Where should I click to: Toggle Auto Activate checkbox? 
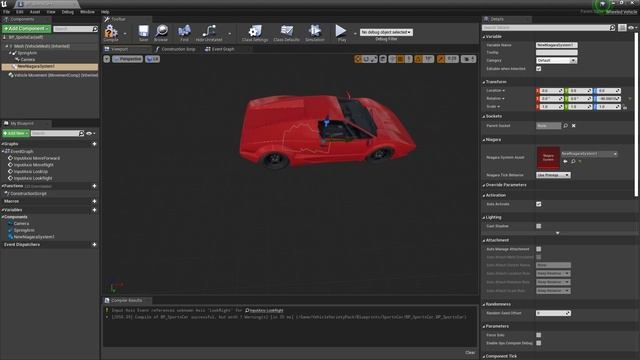pyautogui.click(x=538, y=204)
